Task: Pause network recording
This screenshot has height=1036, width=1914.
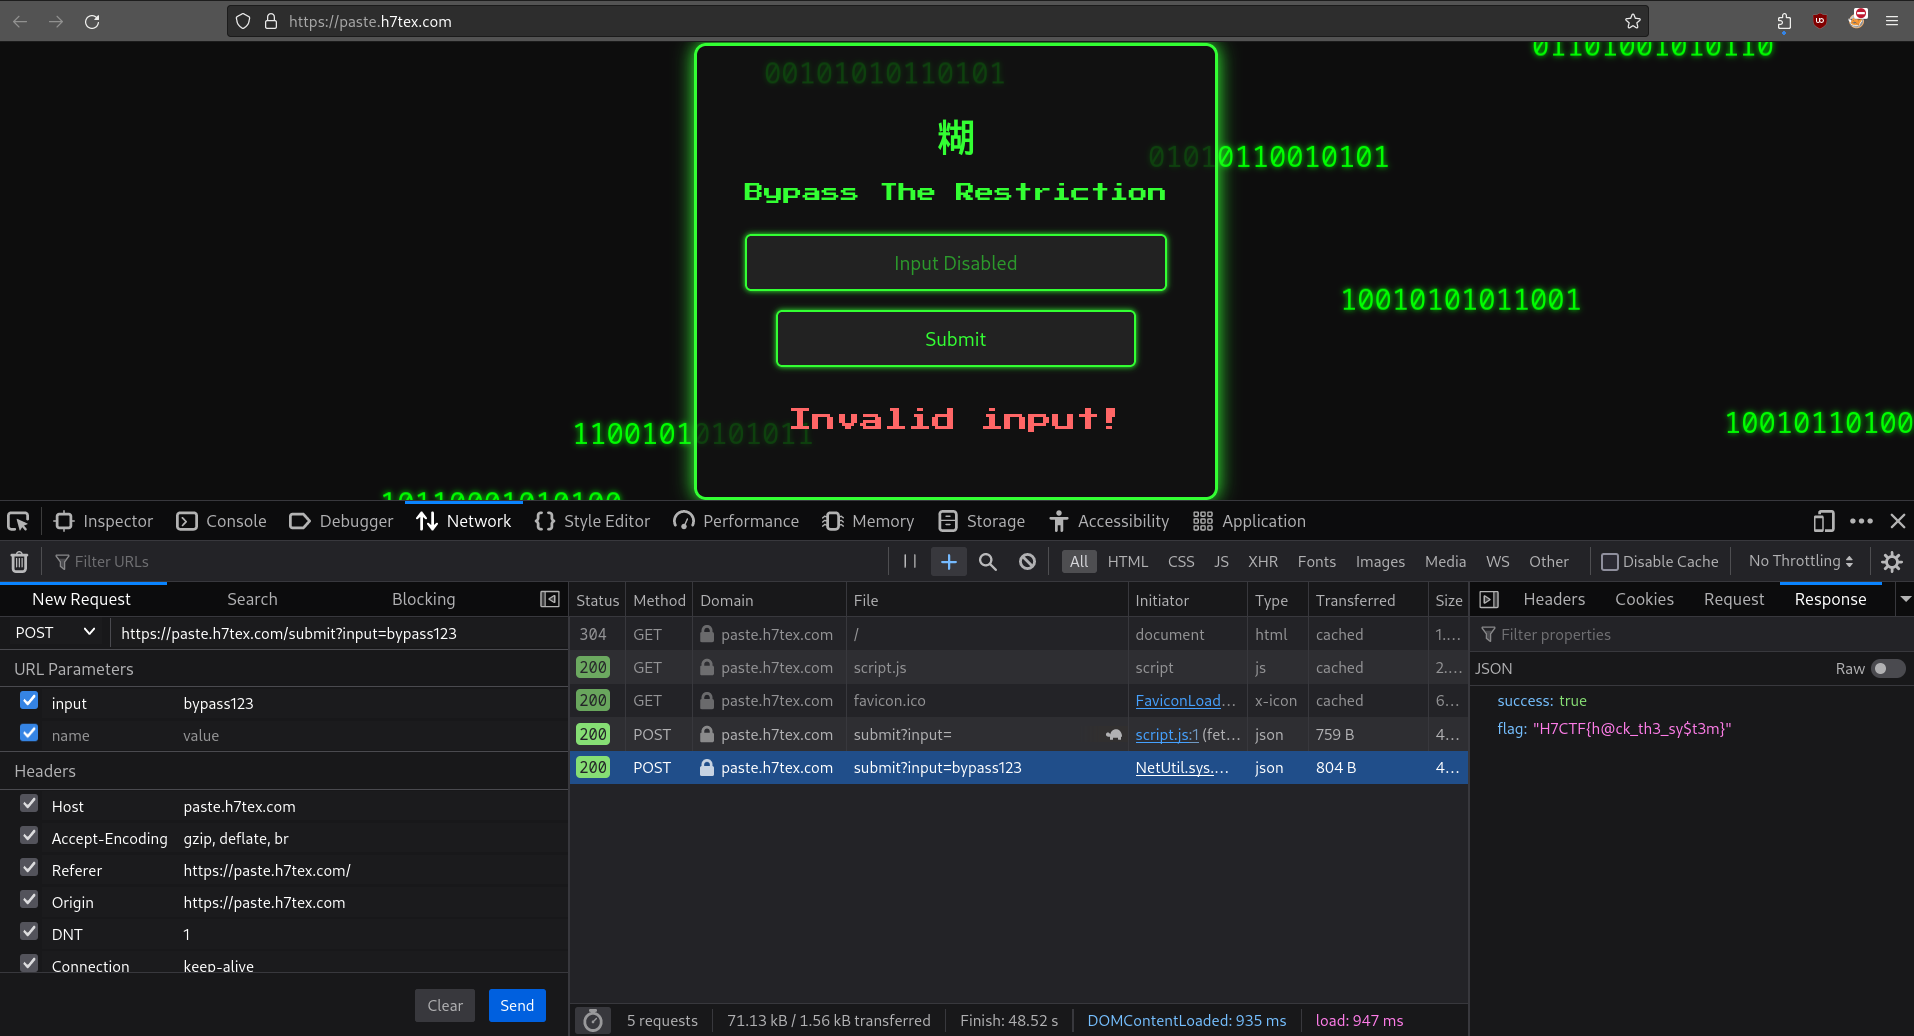Action: (909, 562)
